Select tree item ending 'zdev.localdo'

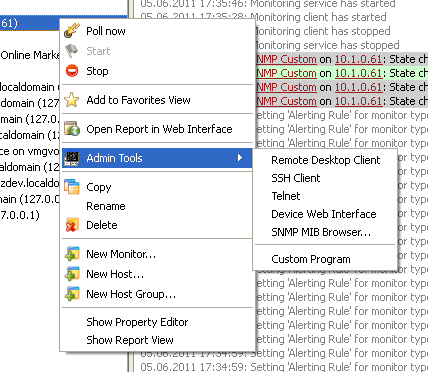(x=30, y=183)
